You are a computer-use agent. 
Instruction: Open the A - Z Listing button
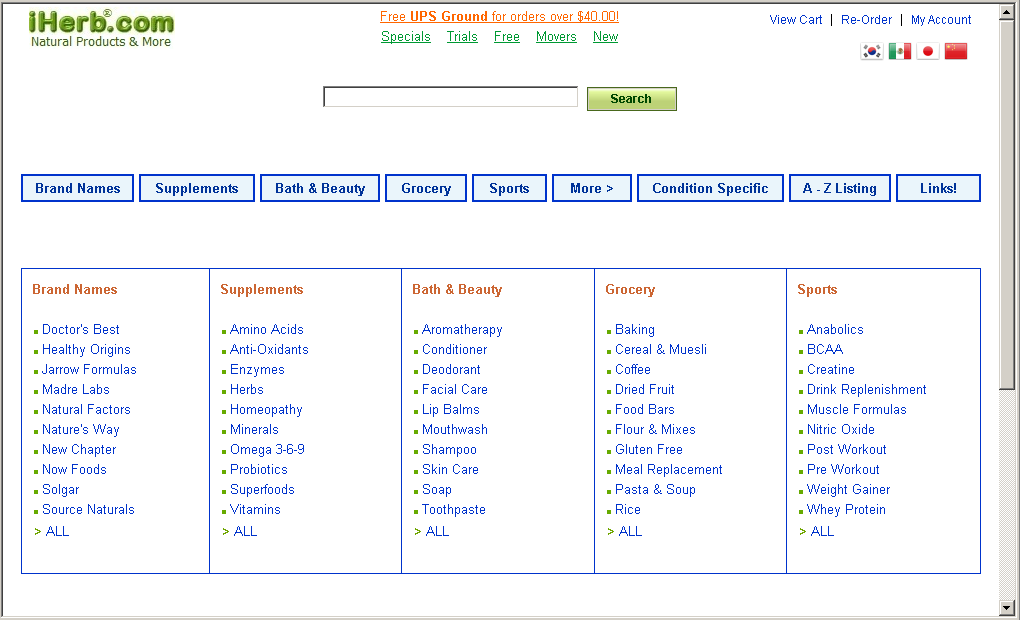pos(839,188)
